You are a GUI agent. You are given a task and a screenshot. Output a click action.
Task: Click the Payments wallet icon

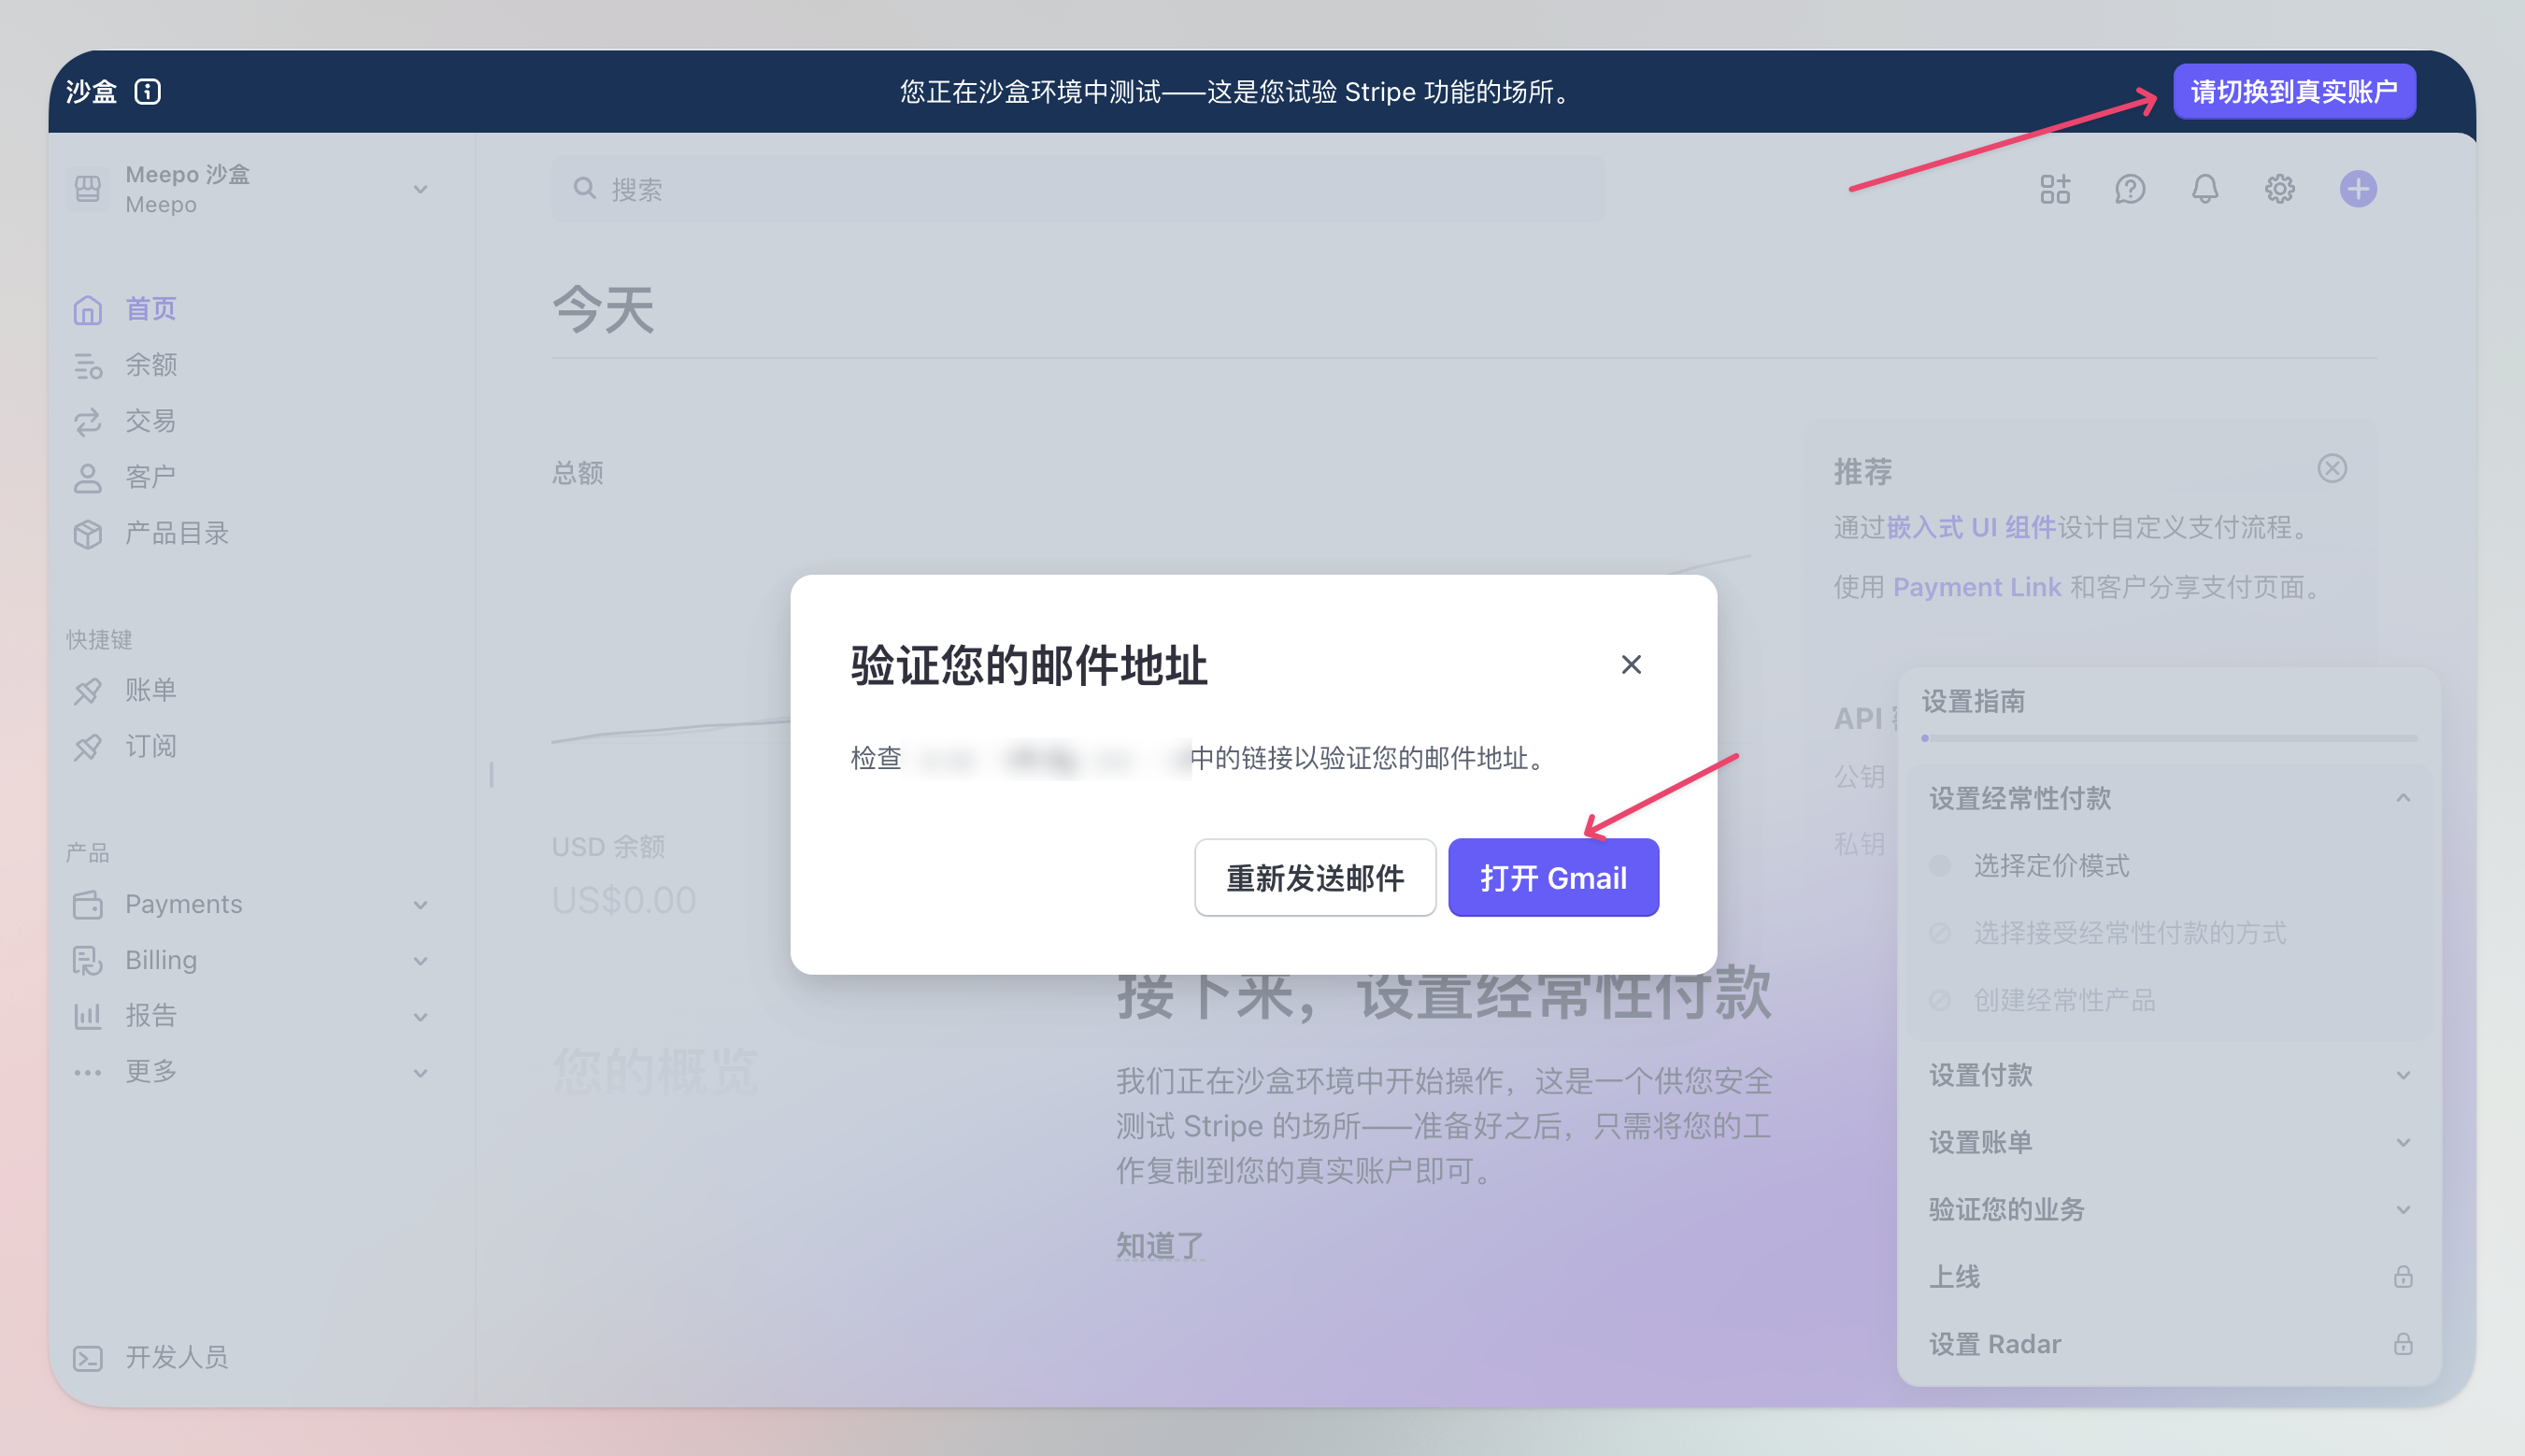coord(88,905)
